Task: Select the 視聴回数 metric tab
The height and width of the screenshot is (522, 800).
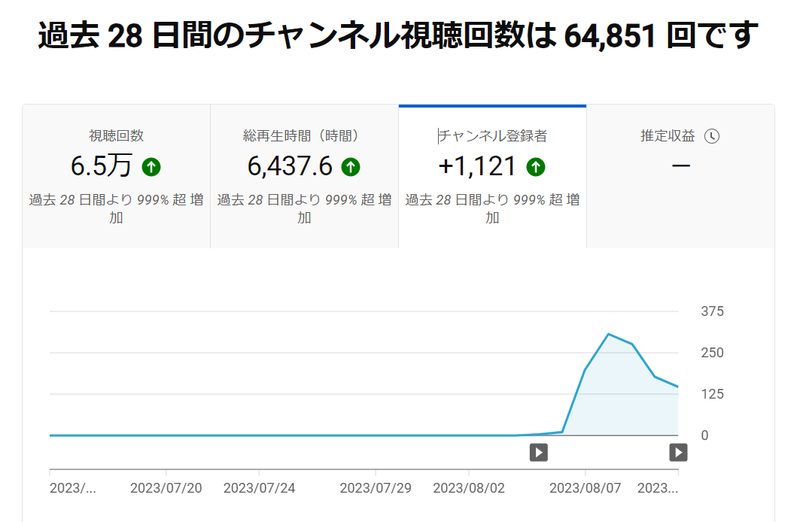Action: (x=116, y=177)
